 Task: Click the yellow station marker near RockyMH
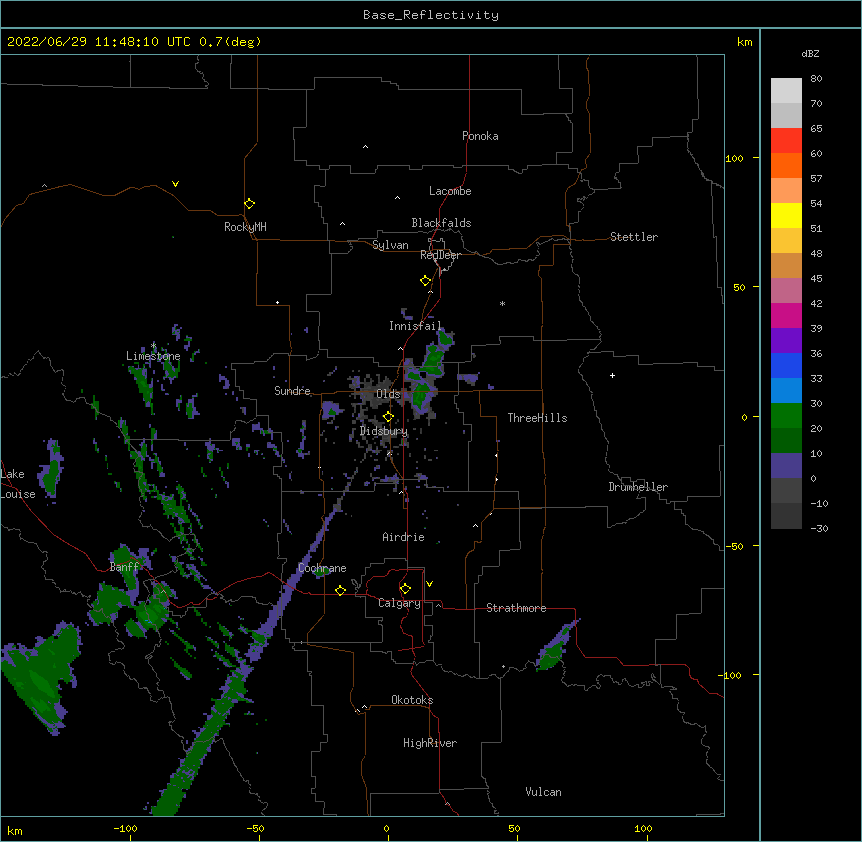coord(249,204)
